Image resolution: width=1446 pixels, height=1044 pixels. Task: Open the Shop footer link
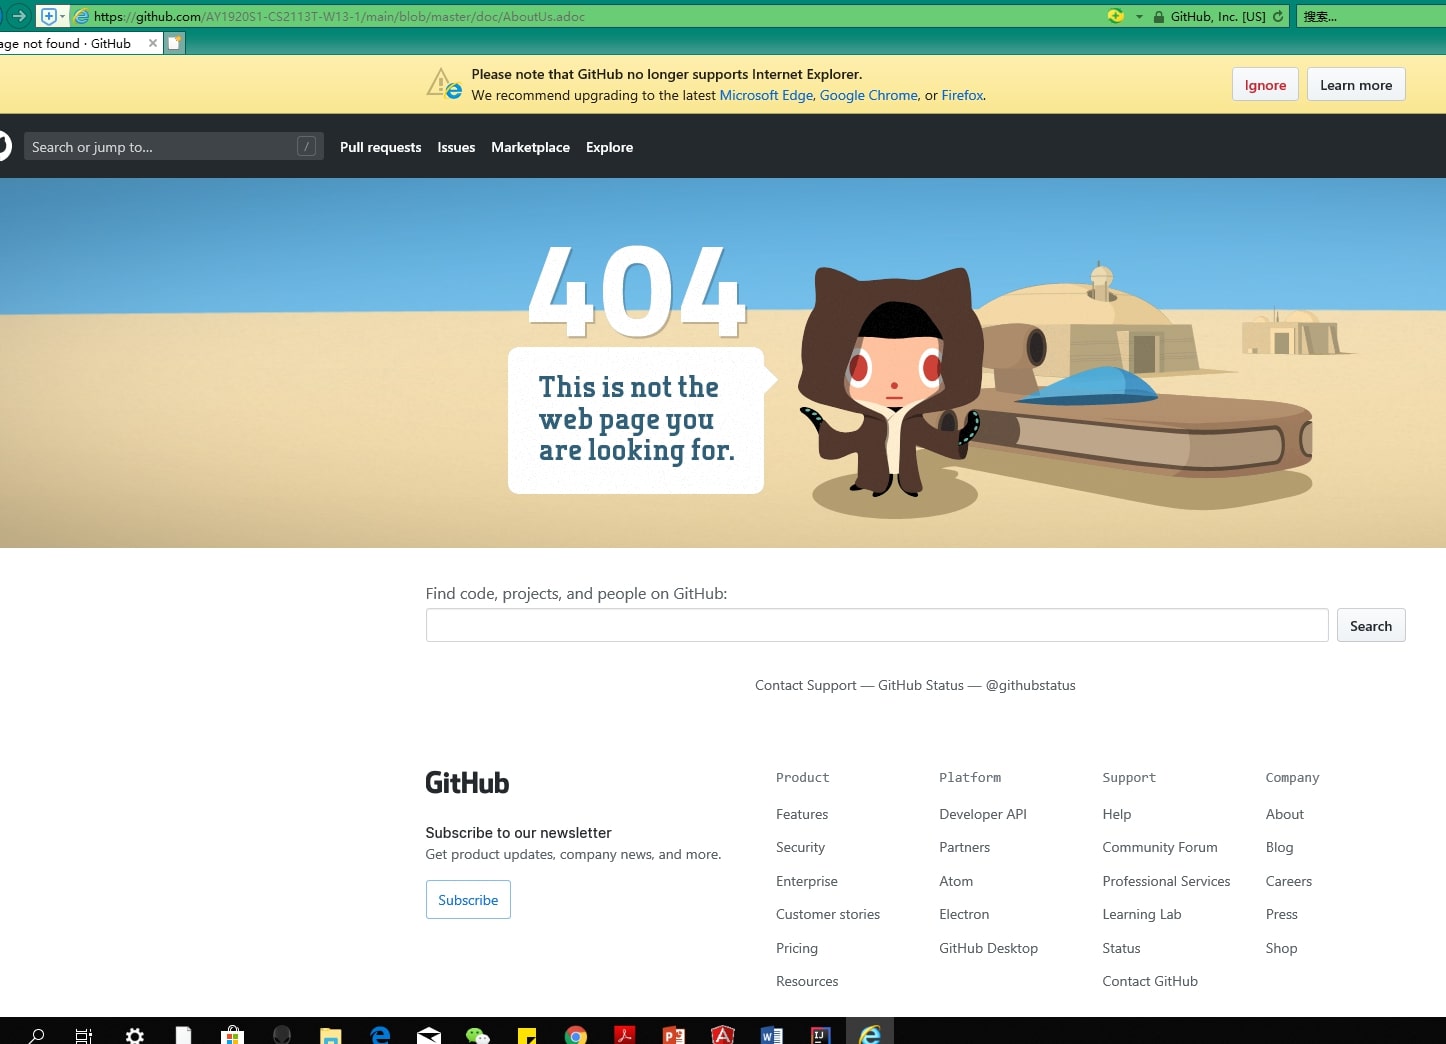[x=1281, y=948]
